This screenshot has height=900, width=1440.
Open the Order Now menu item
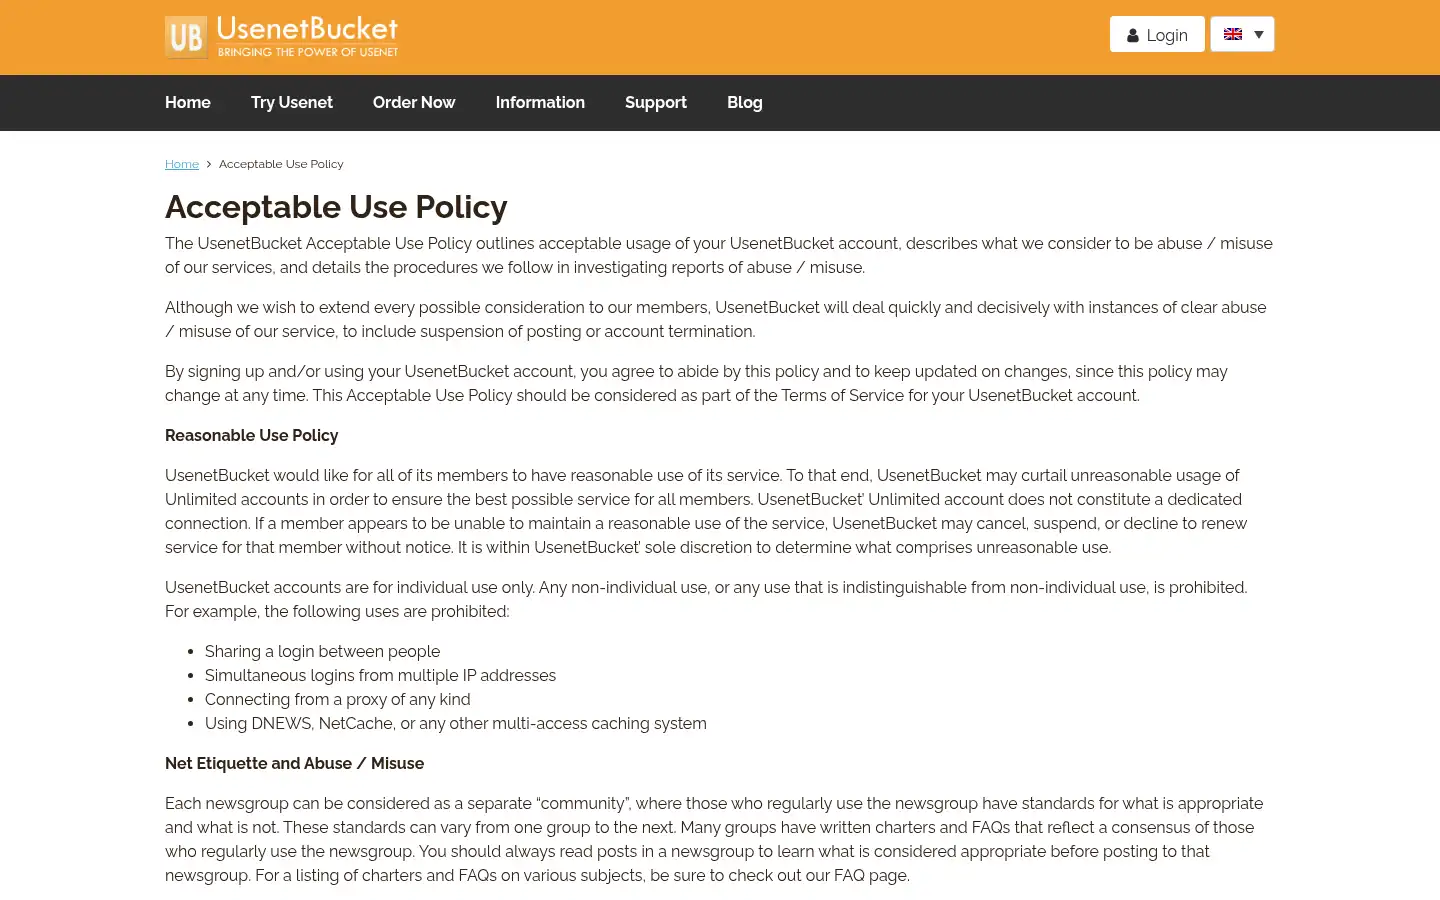[414, 102]
